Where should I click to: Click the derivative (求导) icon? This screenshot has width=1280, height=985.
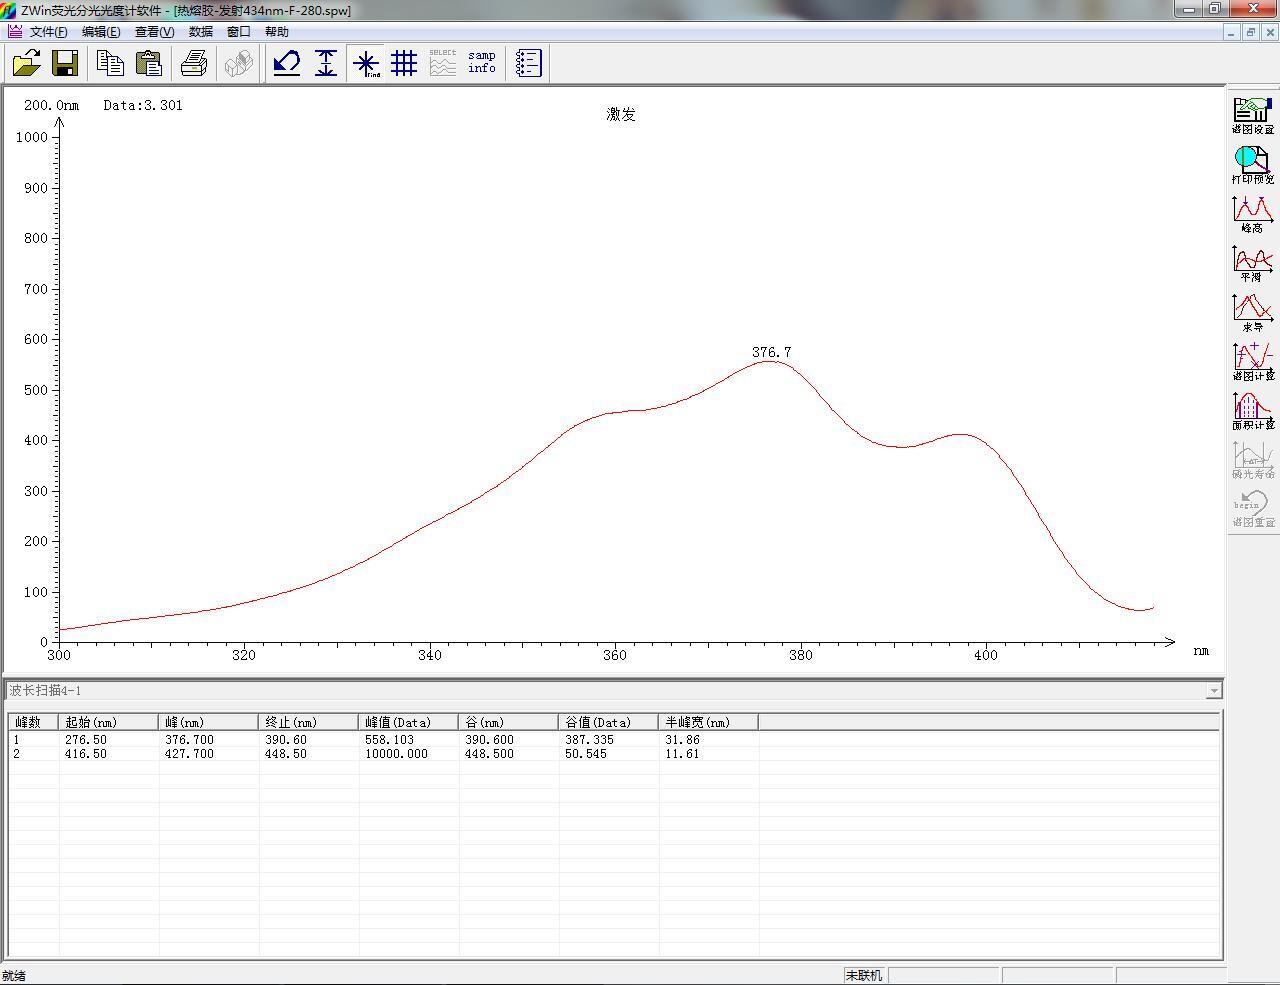click(1253, 312)
